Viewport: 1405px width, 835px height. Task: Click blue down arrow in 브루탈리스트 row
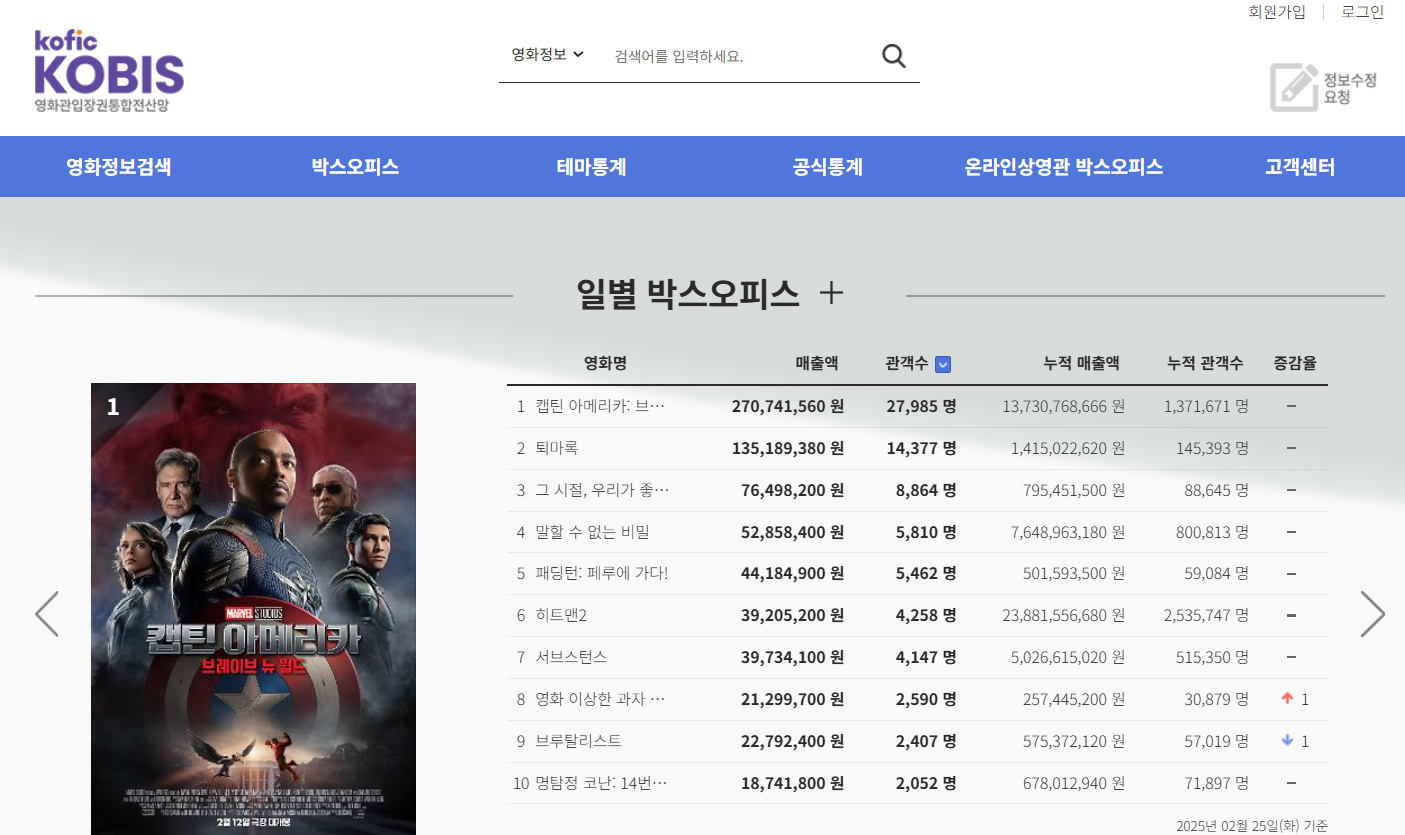[1287, 741]
